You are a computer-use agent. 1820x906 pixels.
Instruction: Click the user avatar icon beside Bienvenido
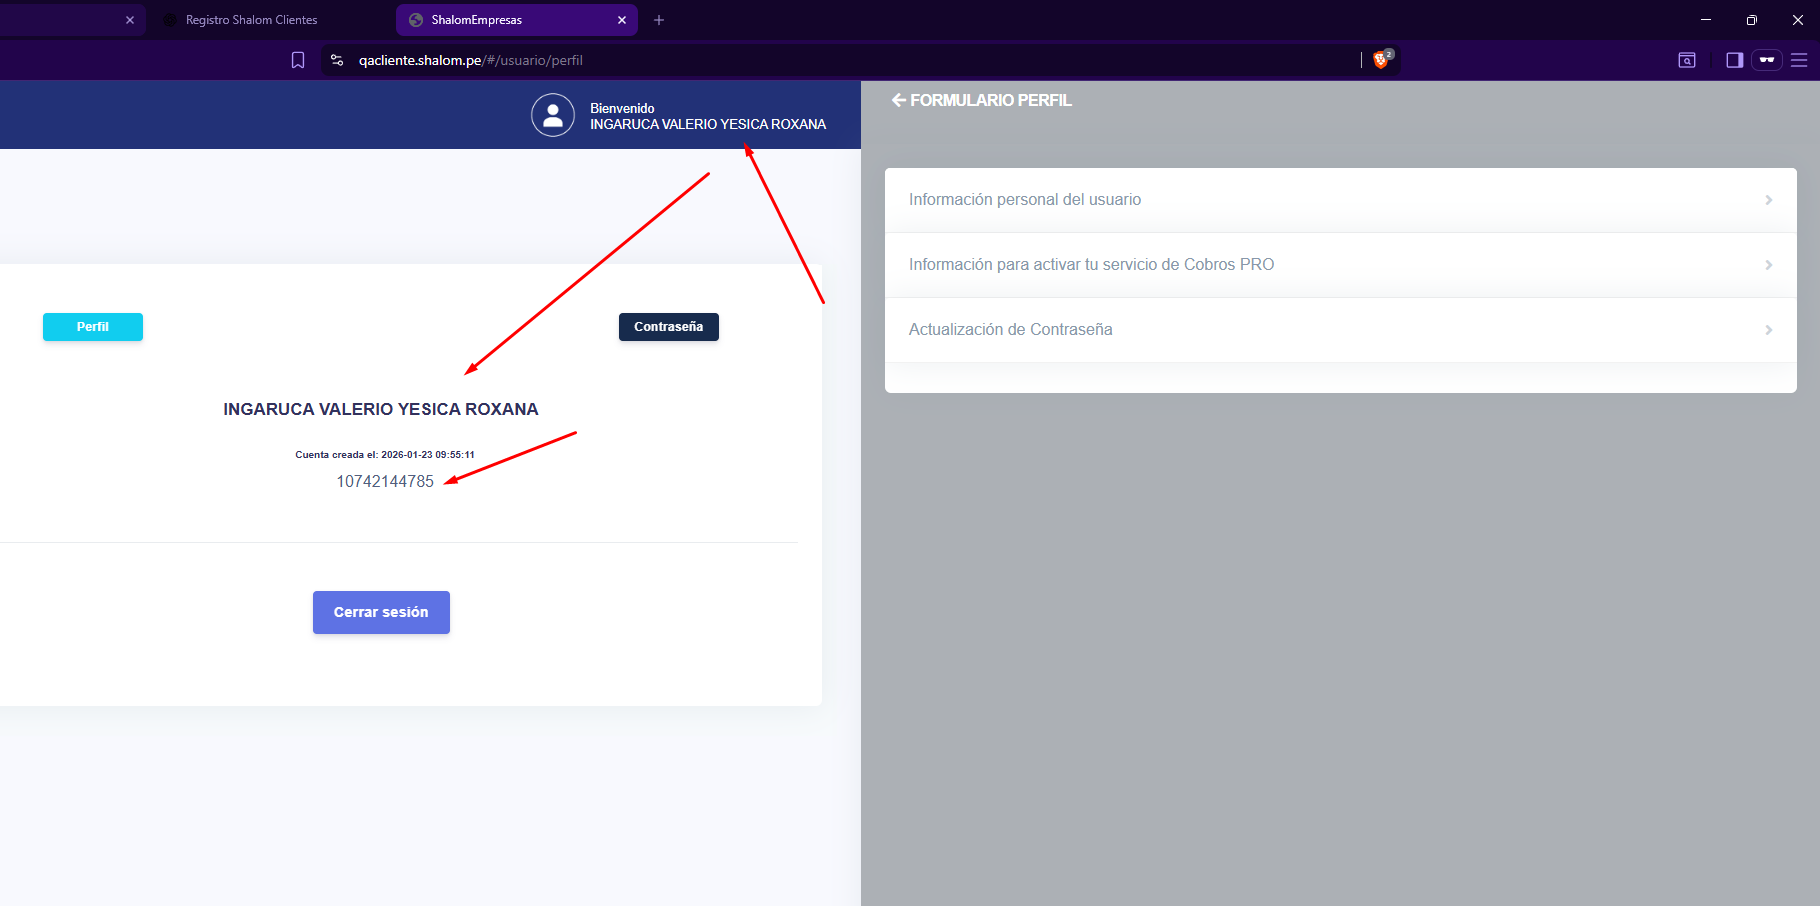(x=553, y=115)
